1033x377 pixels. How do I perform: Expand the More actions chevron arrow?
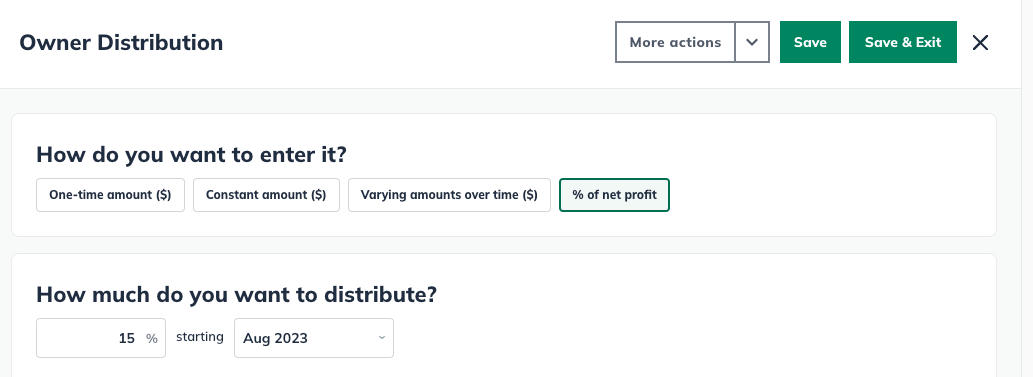[x=752, y=42]
